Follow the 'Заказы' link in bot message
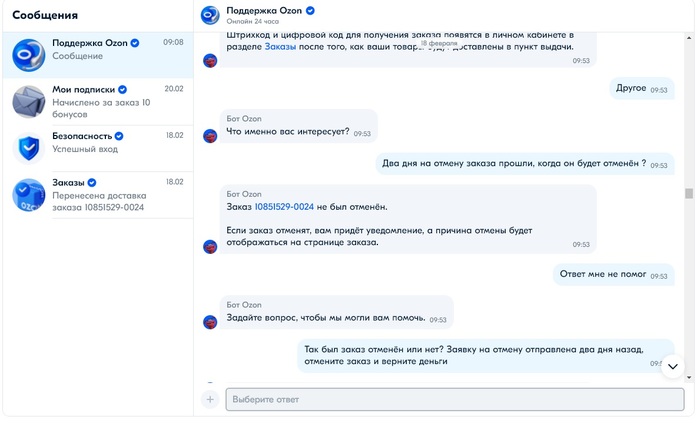 (x=280, y=46)
